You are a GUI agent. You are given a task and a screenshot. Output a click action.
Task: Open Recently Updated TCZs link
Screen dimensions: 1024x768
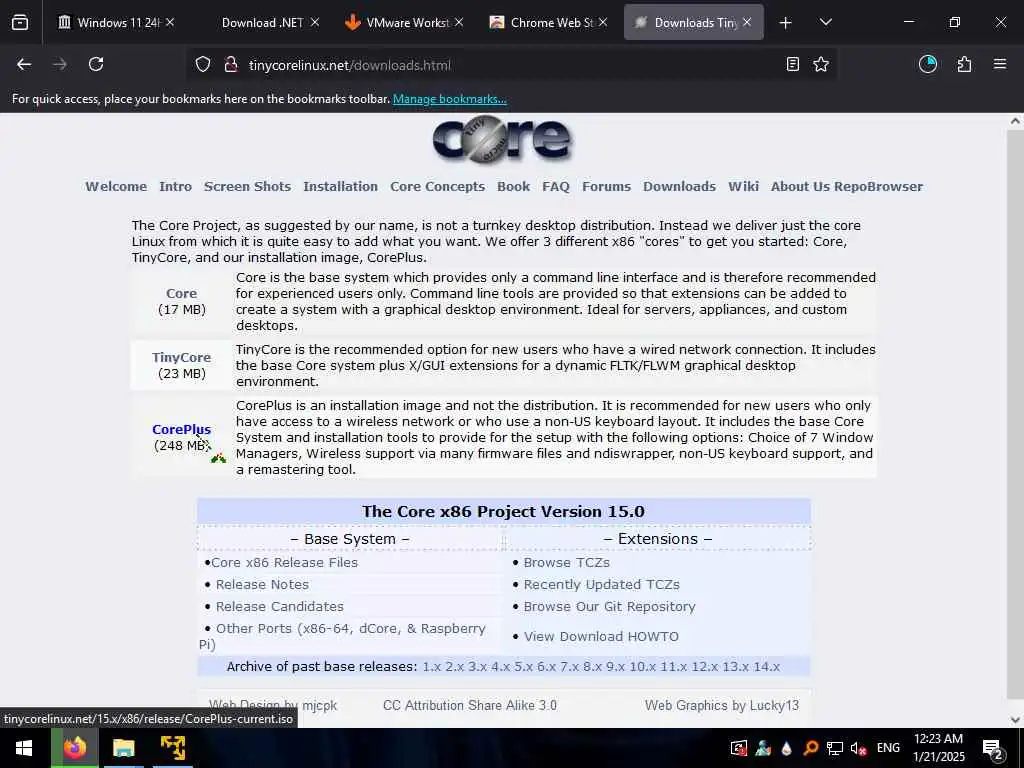[x=601, y=584]
